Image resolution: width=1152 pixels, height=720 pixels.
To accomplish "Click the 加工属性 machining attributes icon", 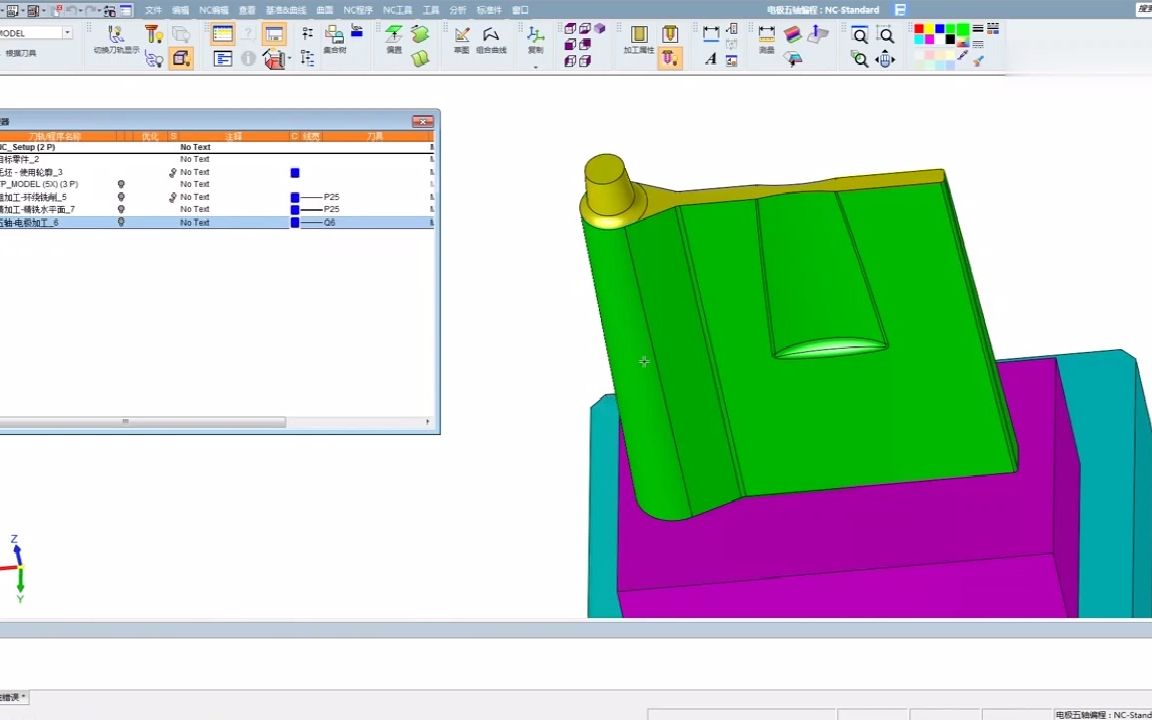I will click(x=638, y=35).
